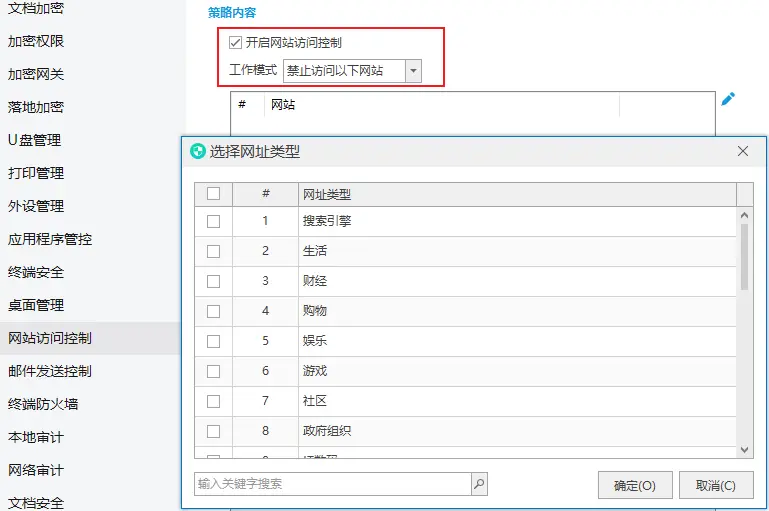The height and width of the screenshot is (511, 769).
Task: Click the 购物 row text
Action: point(315,311)
